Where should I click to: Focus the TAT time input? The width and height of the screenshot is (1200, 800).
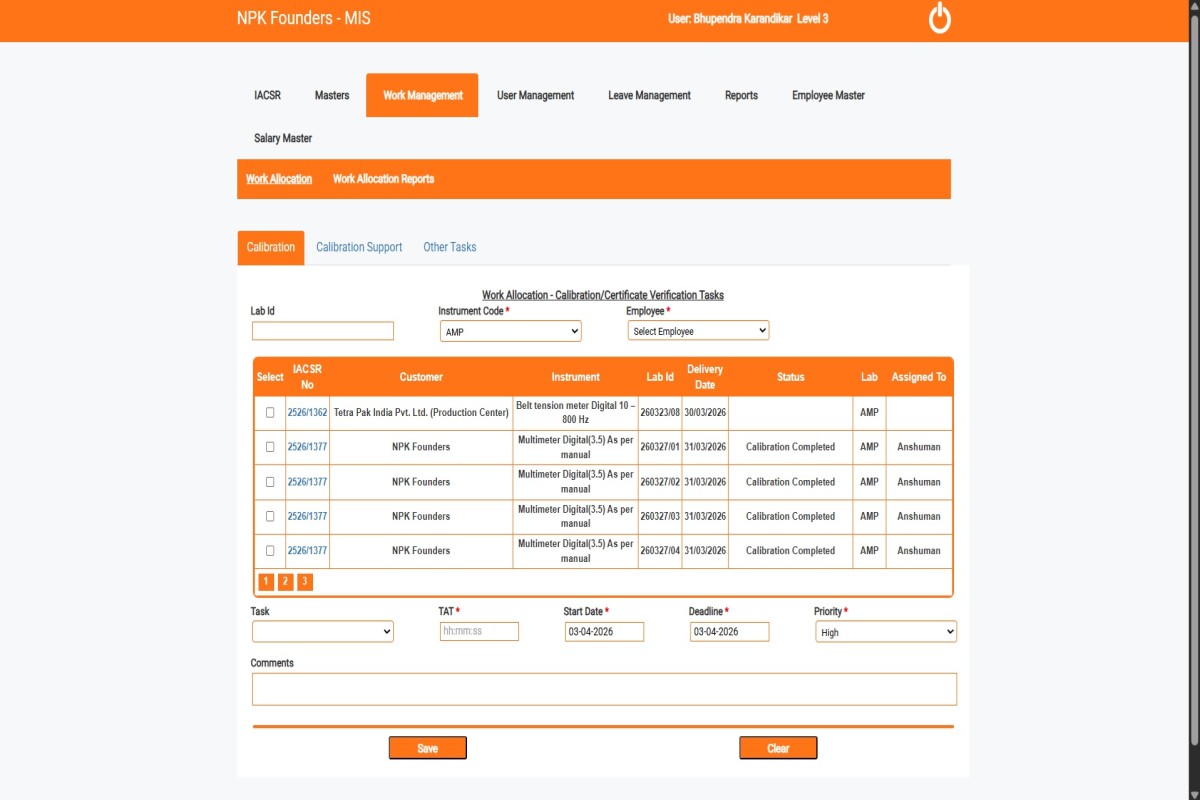[x=479, y=632]
